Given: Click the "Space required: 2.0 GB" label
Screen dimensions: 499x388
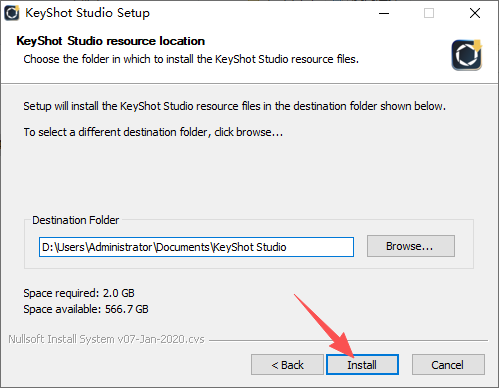Looking at the screenshot, I should pyautogui.click(x=79, y=293).
